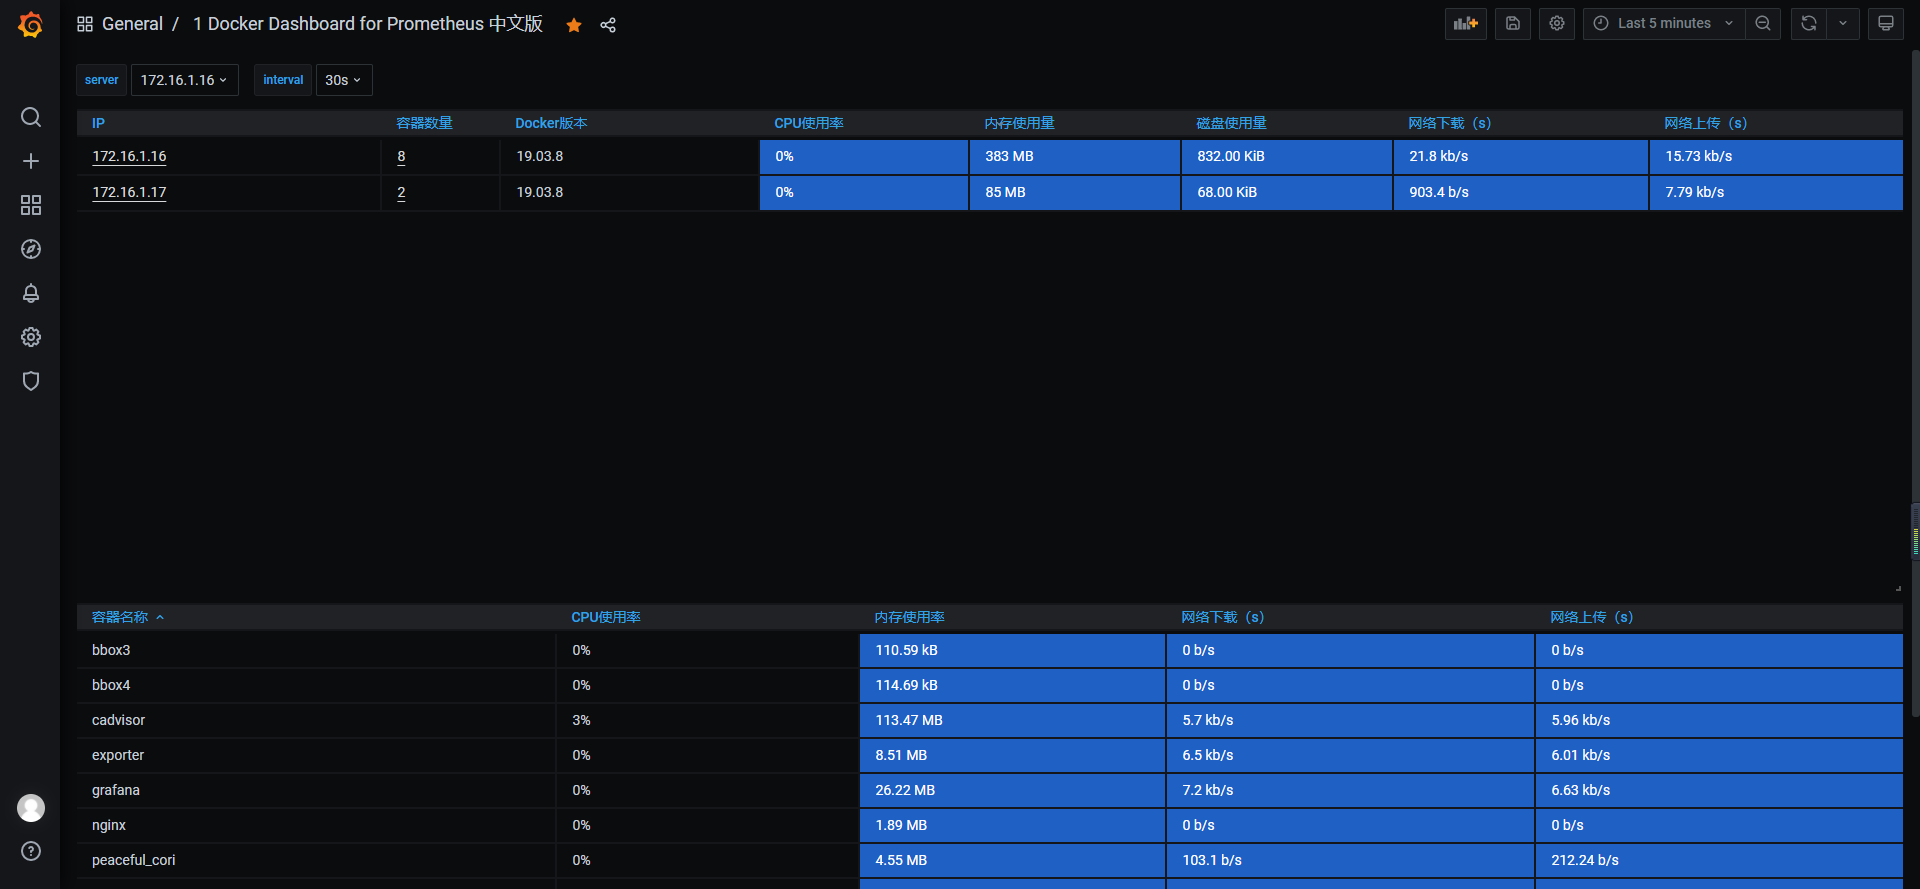Open the Explore compass icon
The image size is (1920, 889).
[31, 249]
